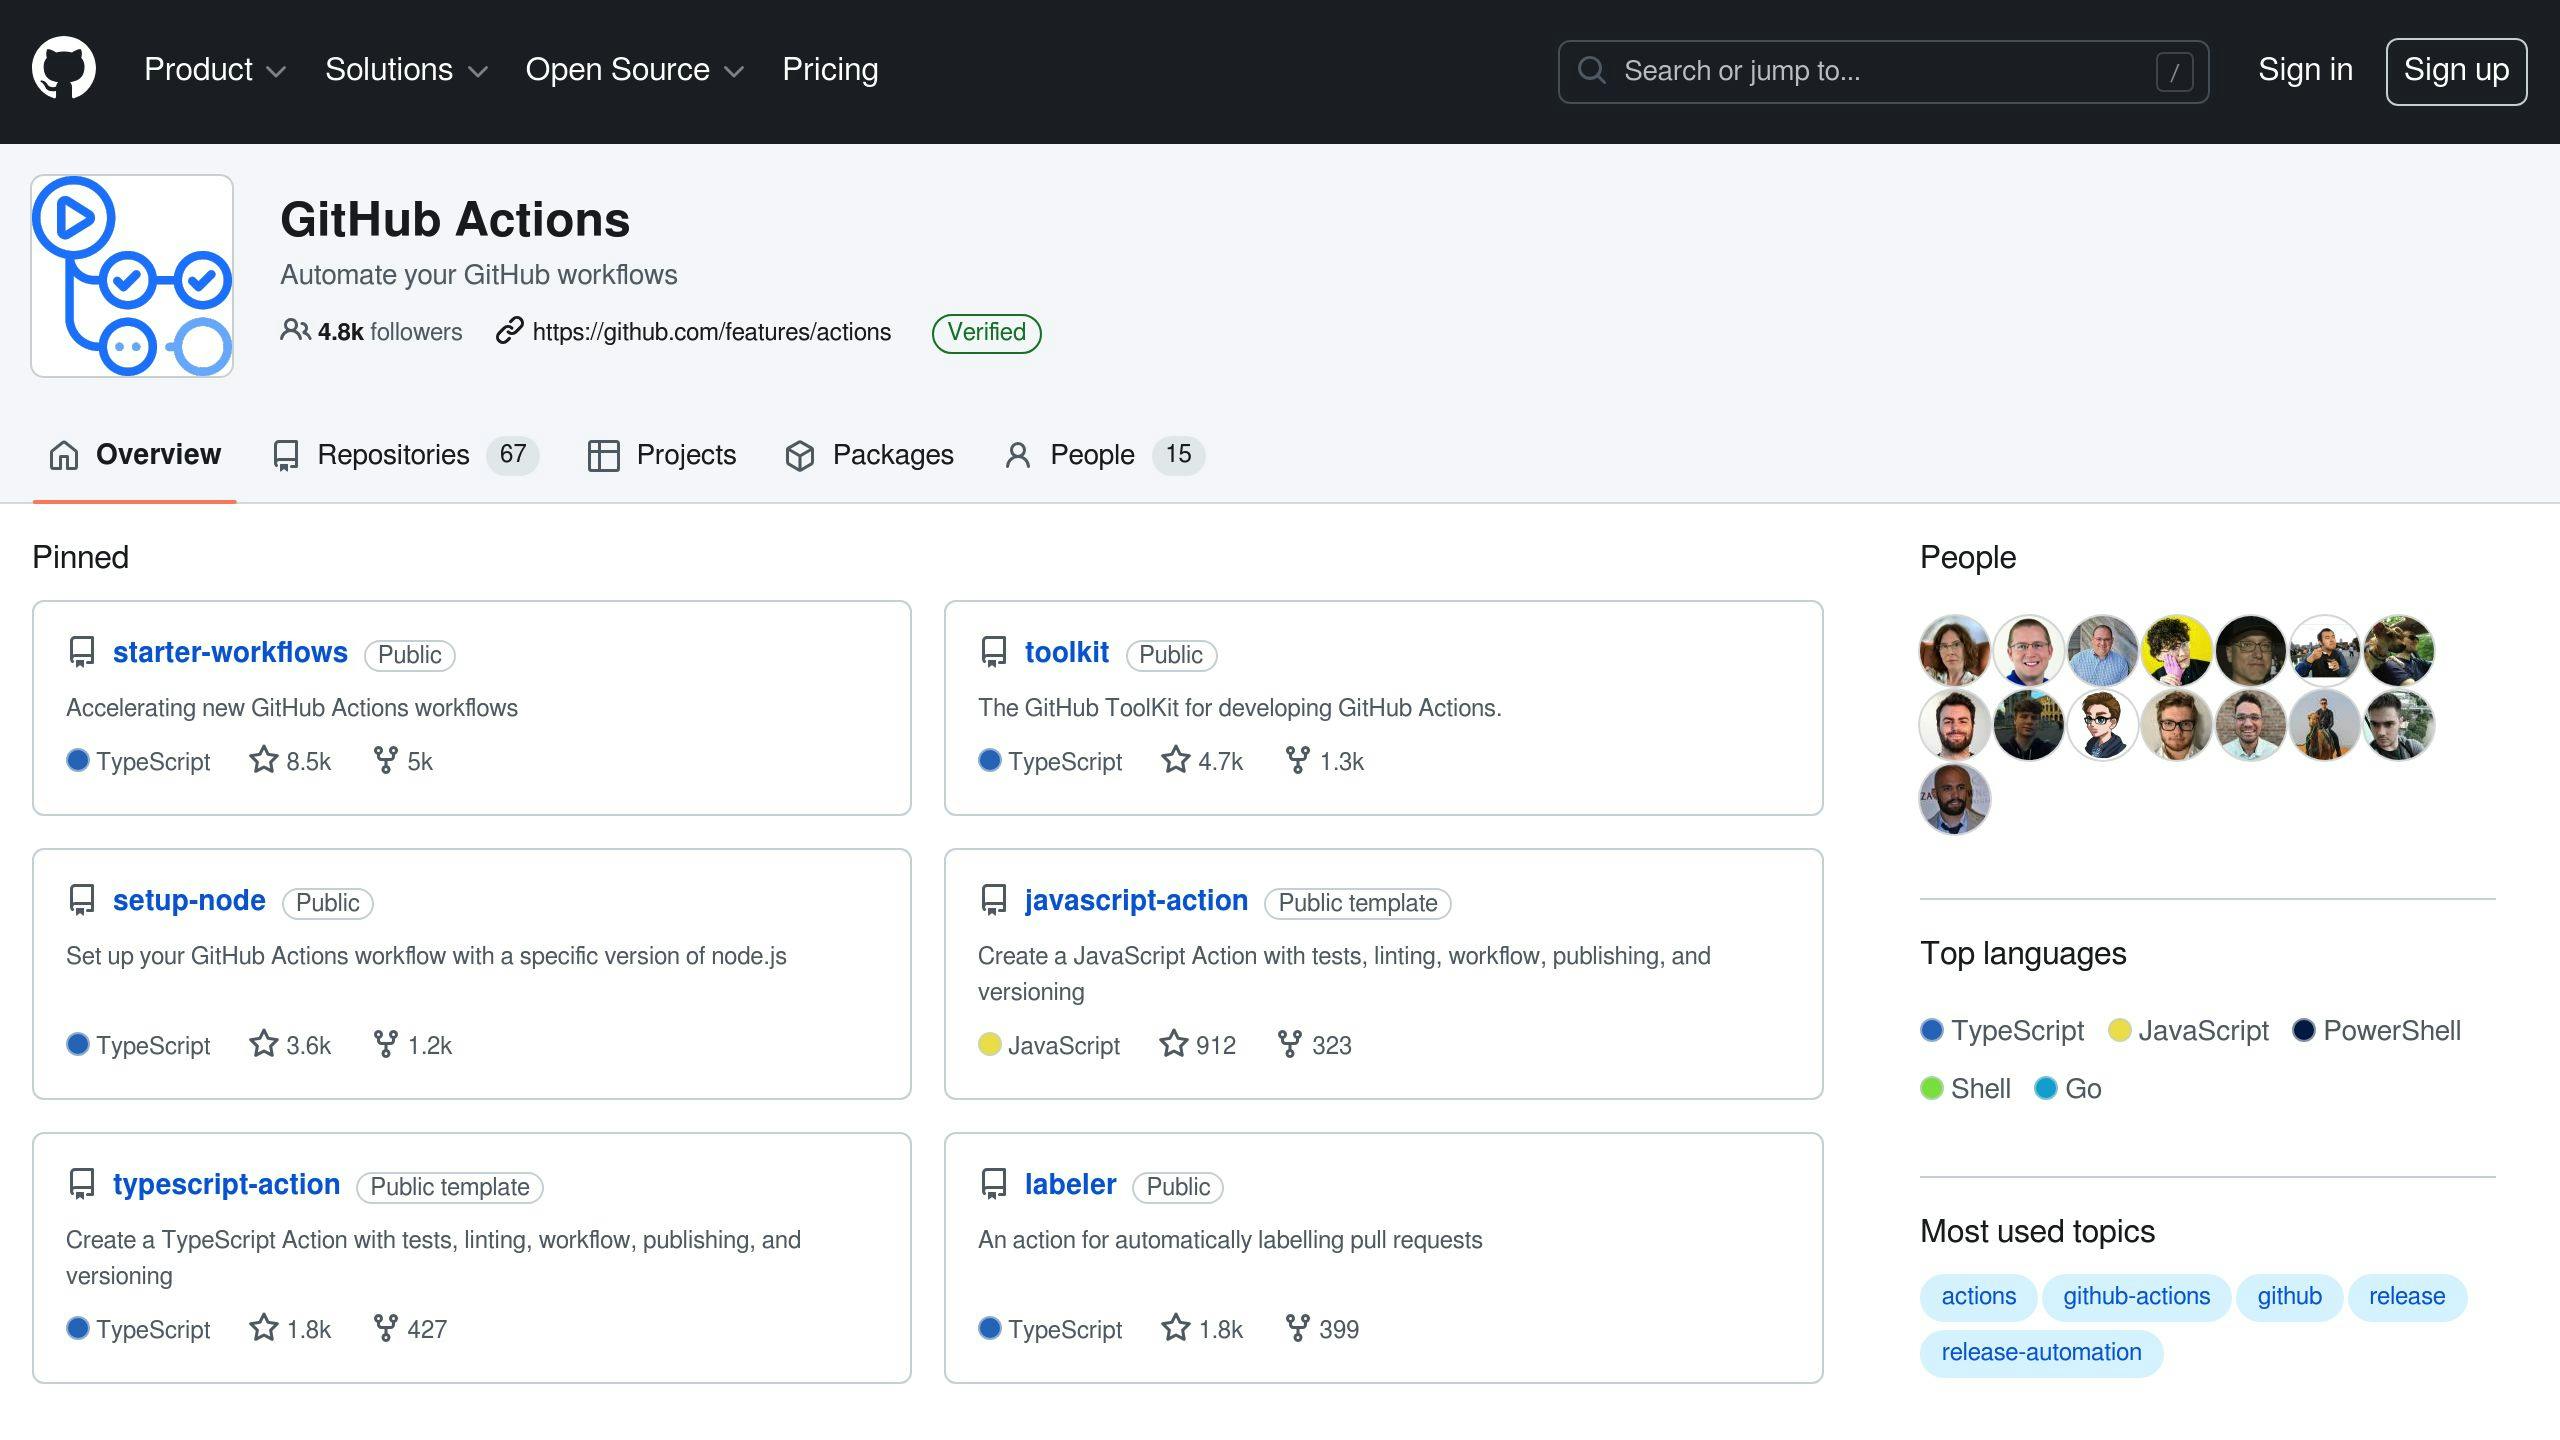2560x1440 pixels.
Task: Click the Sign up button
Action: [2456, 71]
